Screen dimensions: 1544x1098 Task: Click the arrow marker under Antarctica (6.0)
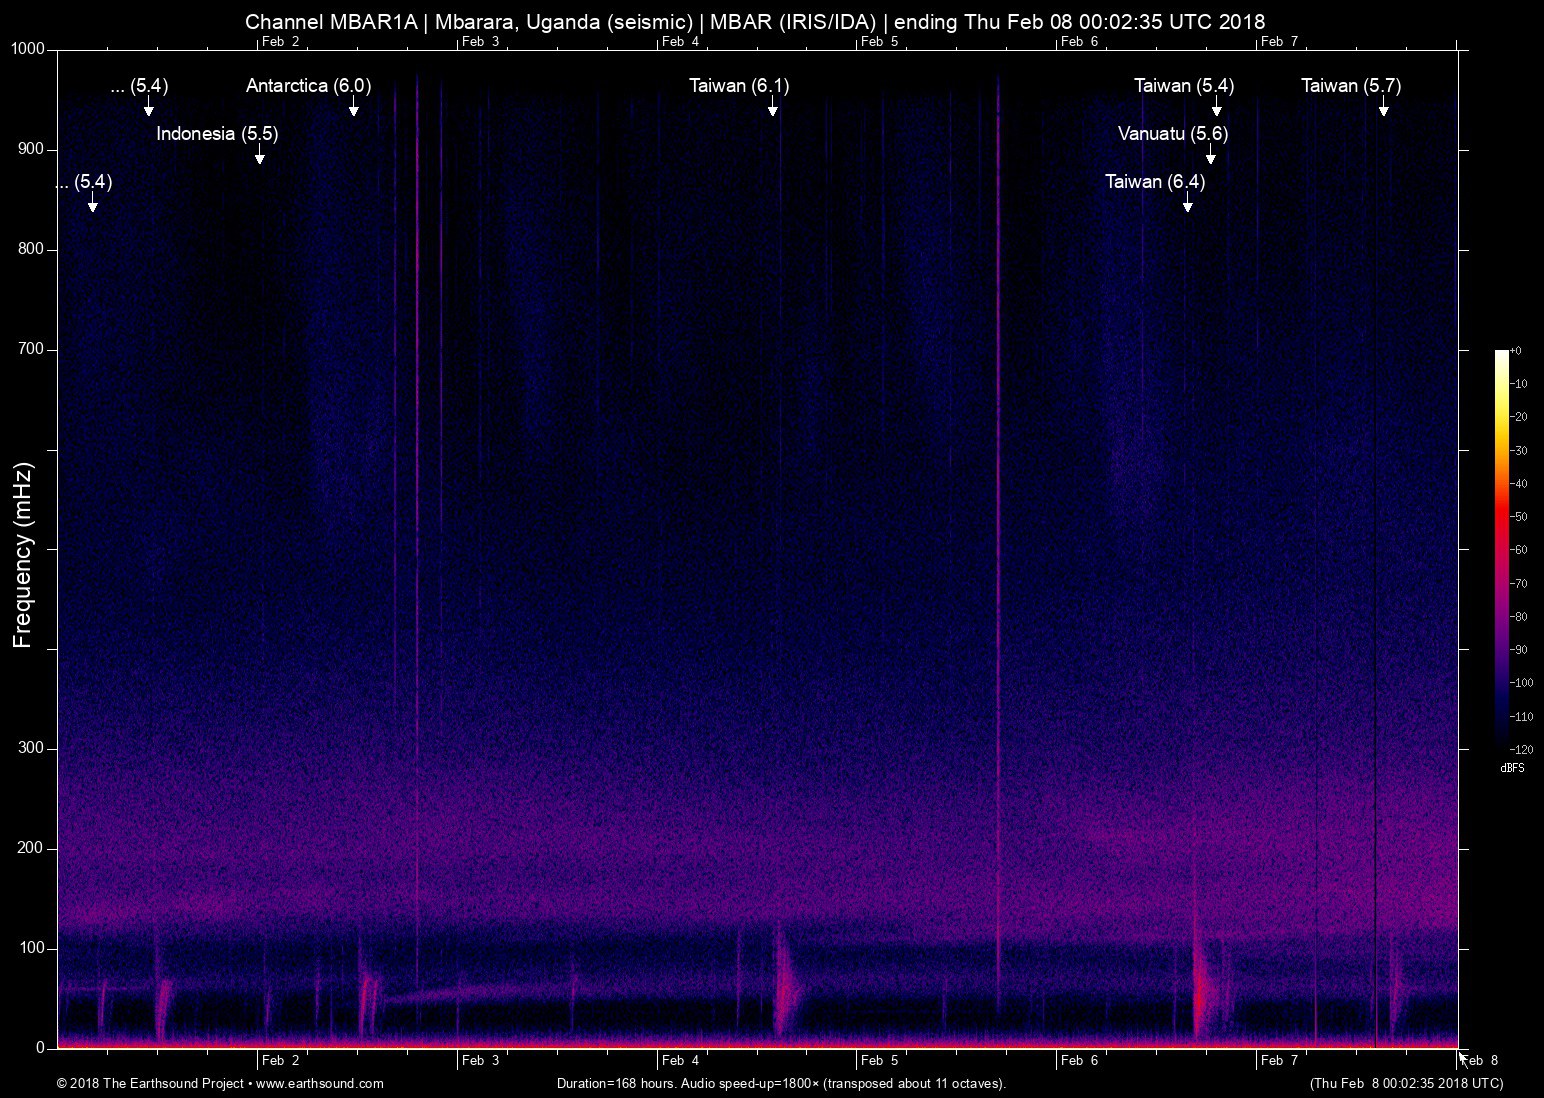point(353,108)
